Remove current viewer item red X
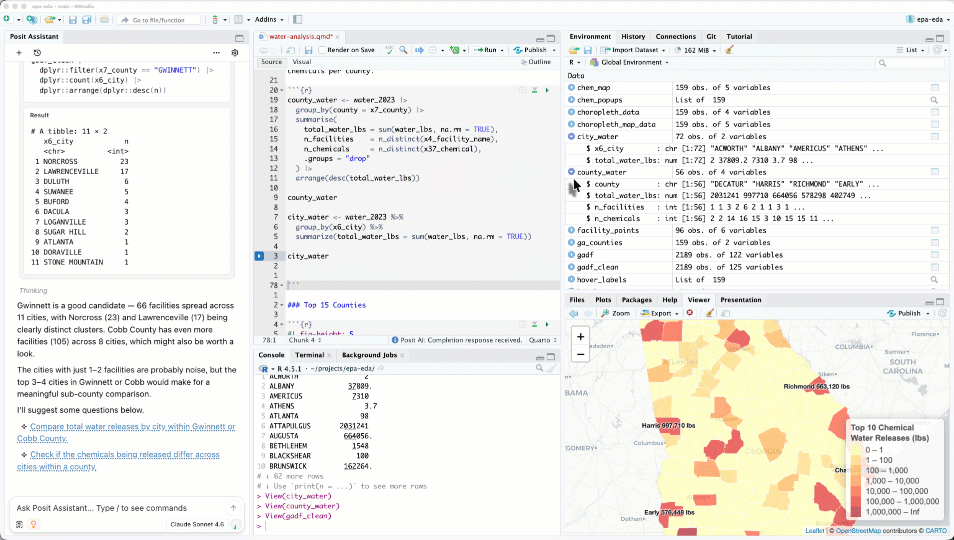The width and height of the screenshot is (954, 540). pos(690,313)
